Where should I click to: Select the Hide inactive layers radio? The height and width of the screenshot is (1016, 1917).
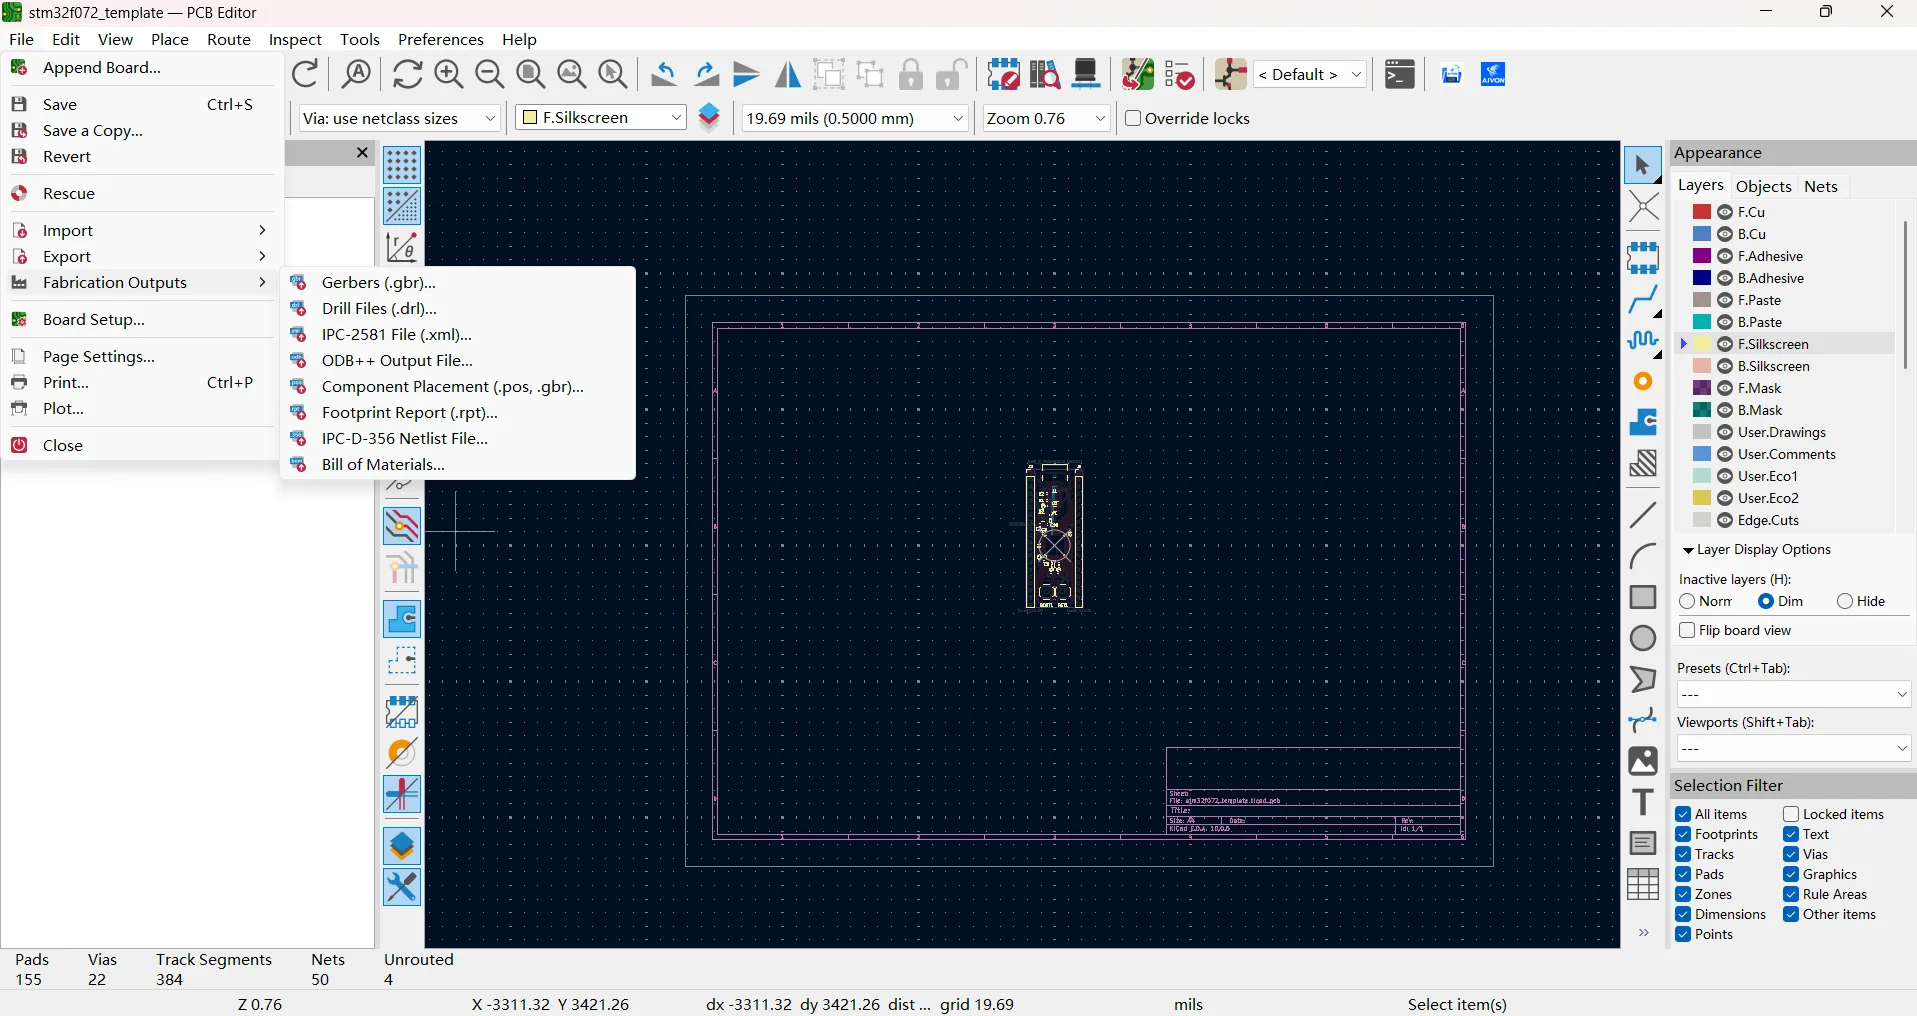coord(1845,601)
